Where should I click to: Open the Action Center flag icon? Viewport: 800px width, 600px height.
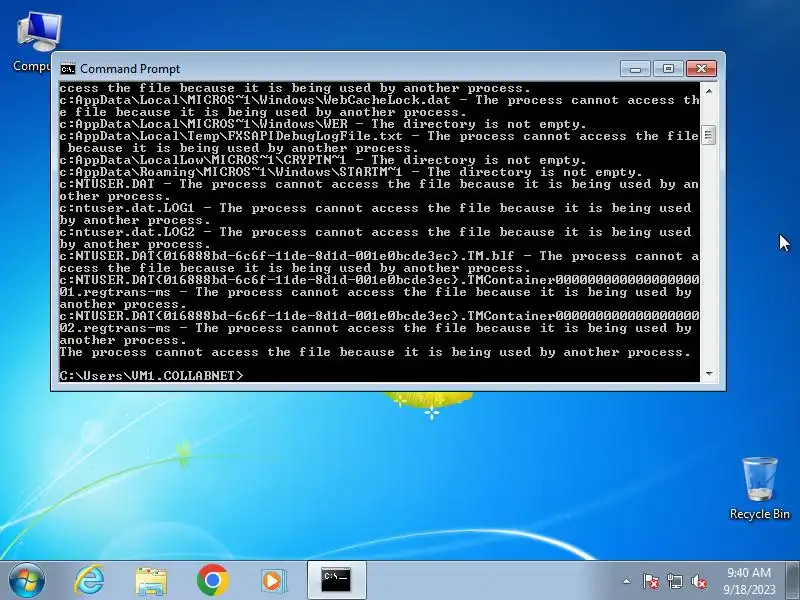[x=651, y=581]
